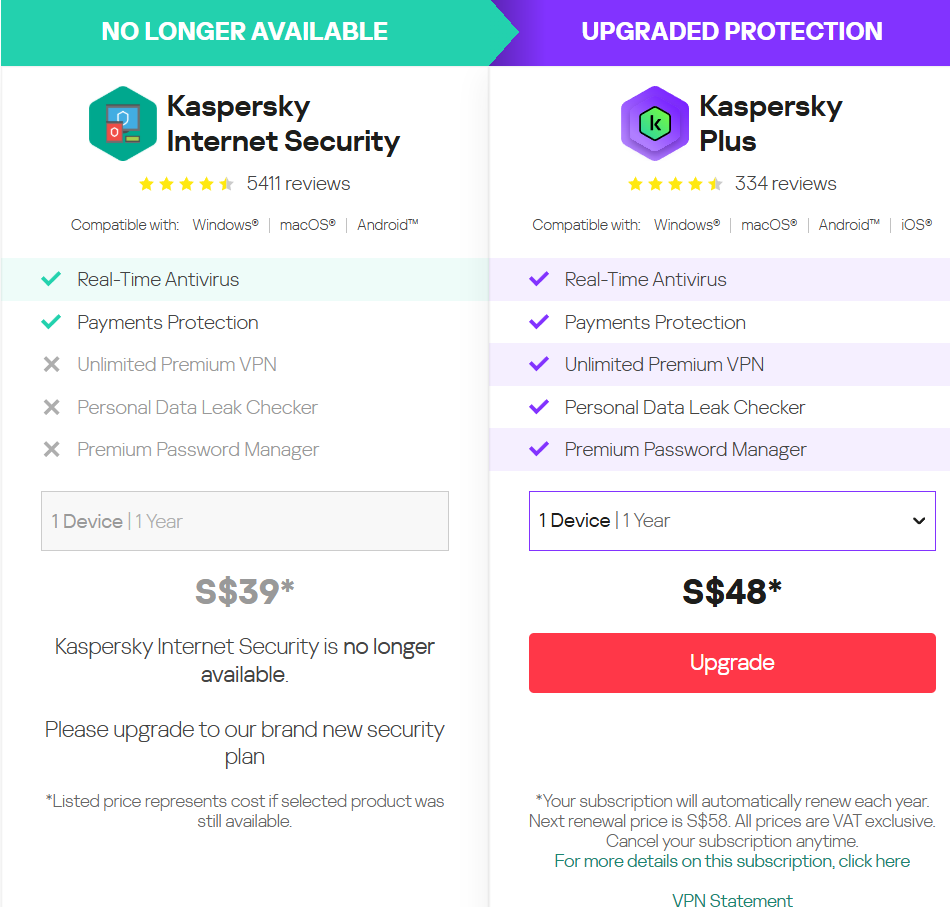Click the purple checkmark beside Premium Password Manager
This screenshot has width=950, height=907.
click(539, 449)
